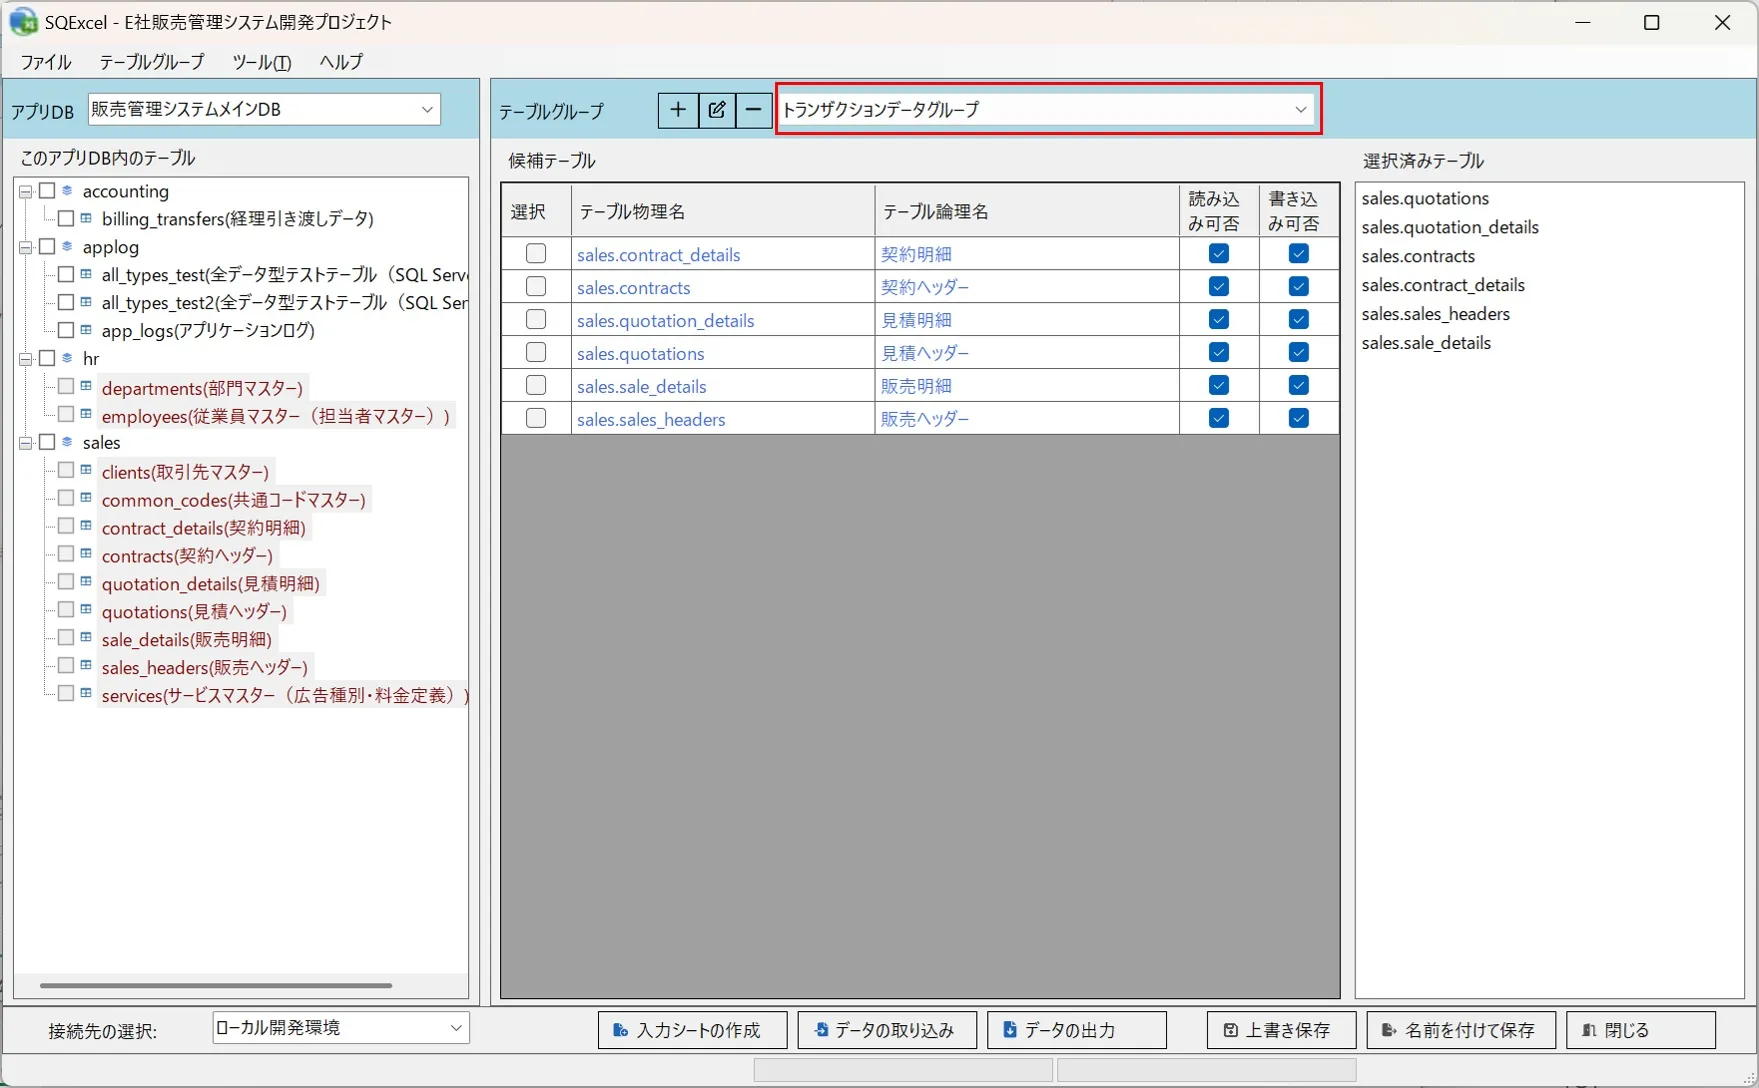Click the applog schema icon in tree
The image size is (1759, 1088).
[68, 246]
